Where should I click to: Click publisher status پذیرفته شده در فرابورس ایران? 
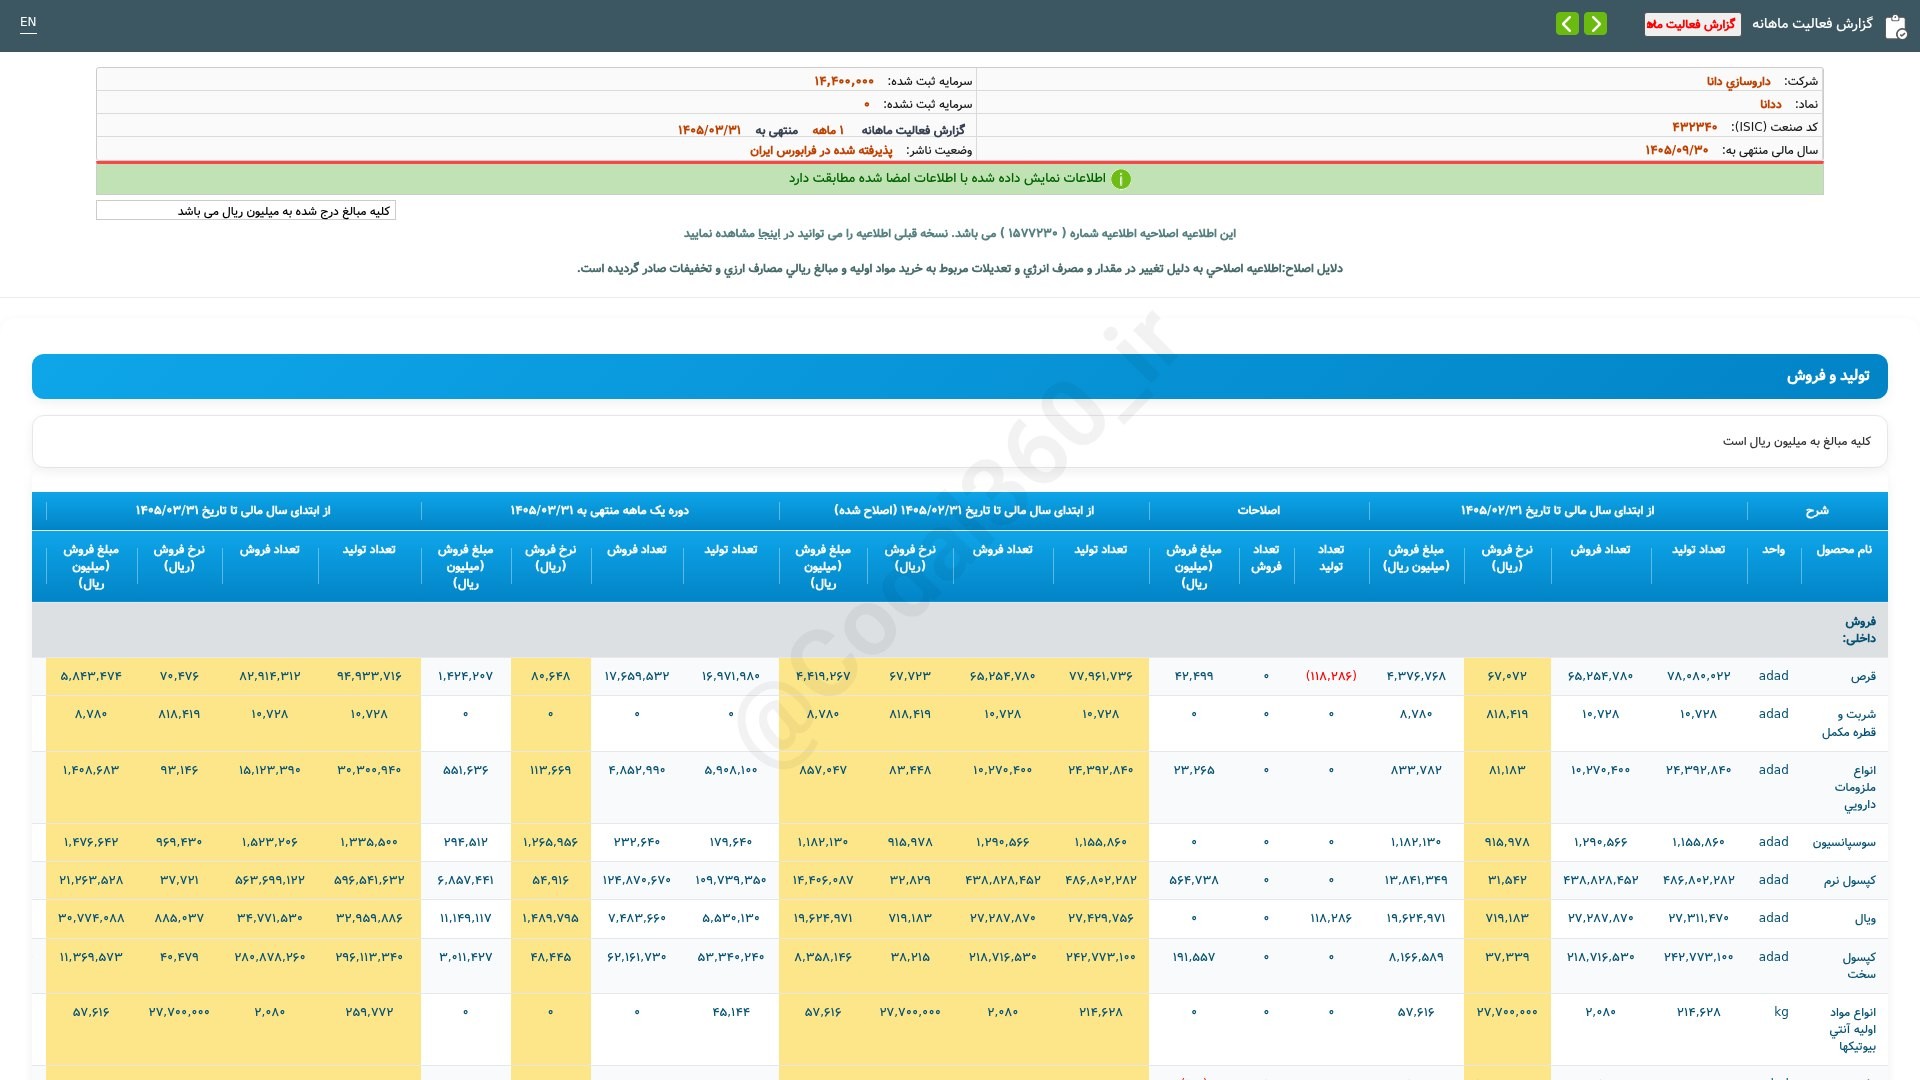click(821, 150)
